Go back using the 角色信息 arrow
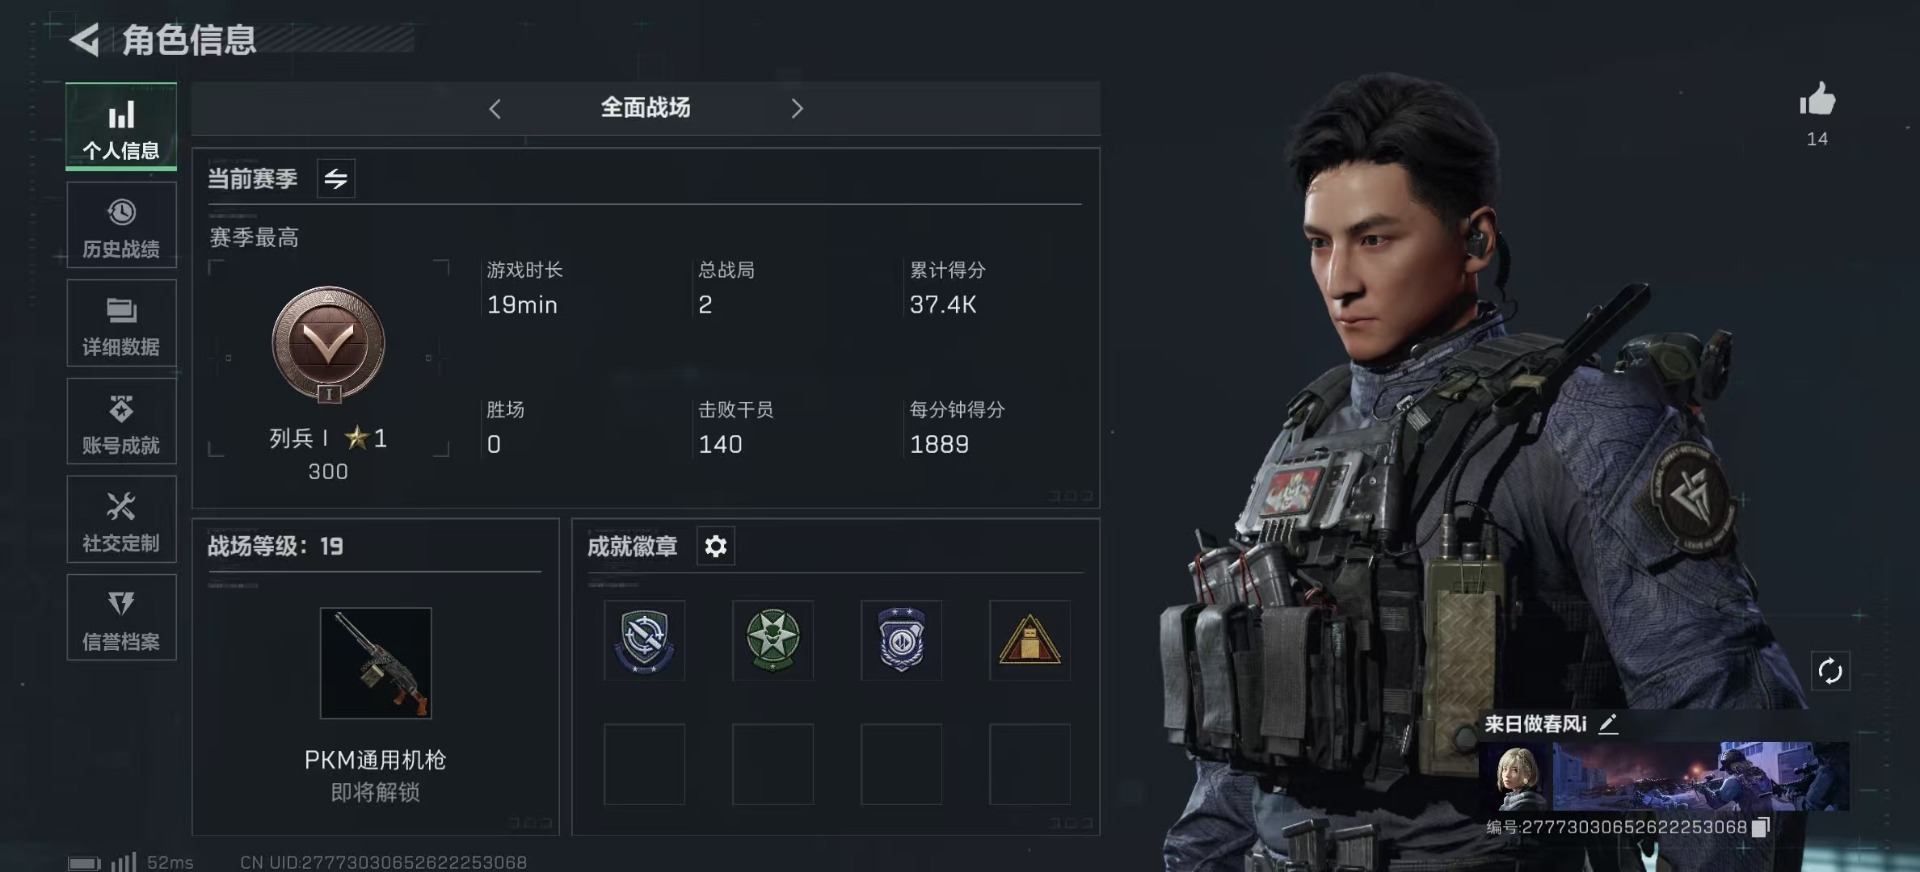 pos(85,40)
